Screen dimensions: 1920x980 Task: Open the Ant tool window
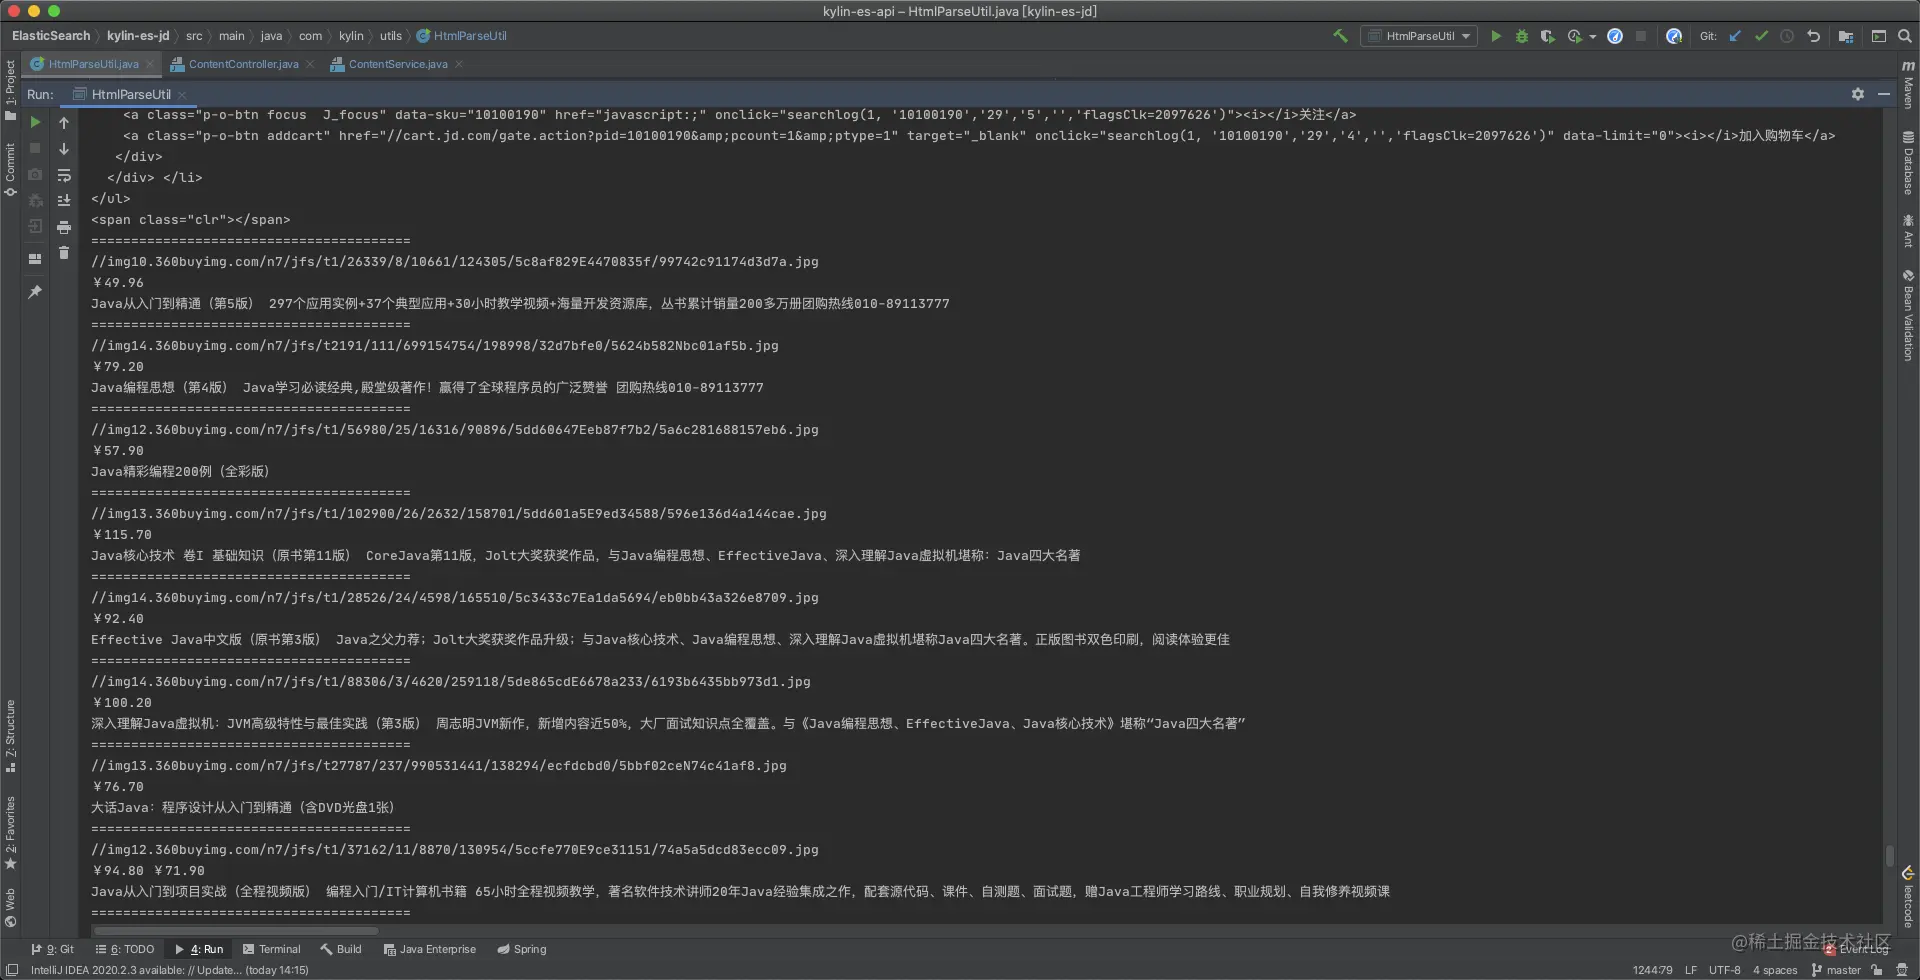[x=1908, y=230]
